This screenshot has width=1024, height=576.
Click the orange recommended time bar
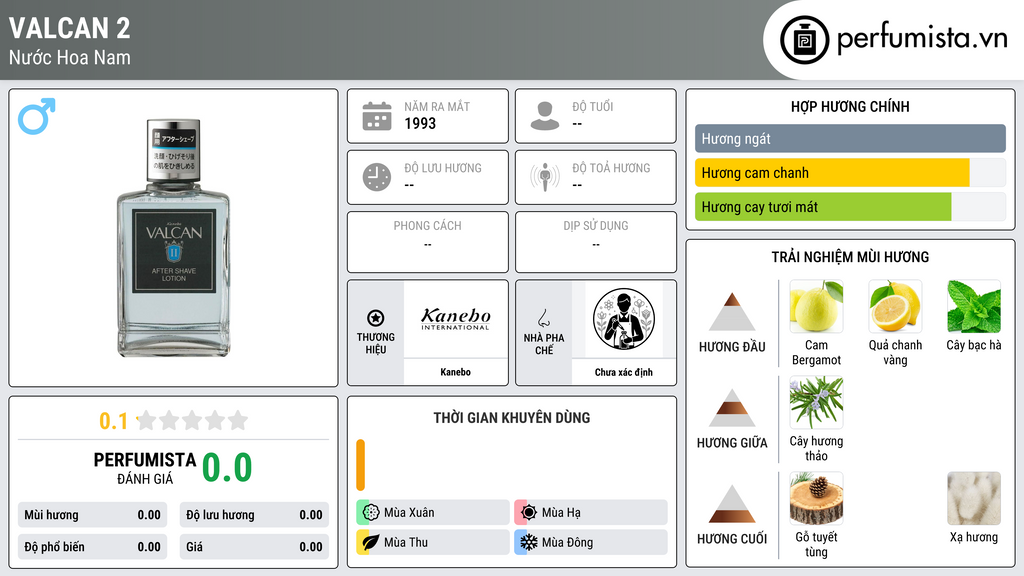[360, 465]
